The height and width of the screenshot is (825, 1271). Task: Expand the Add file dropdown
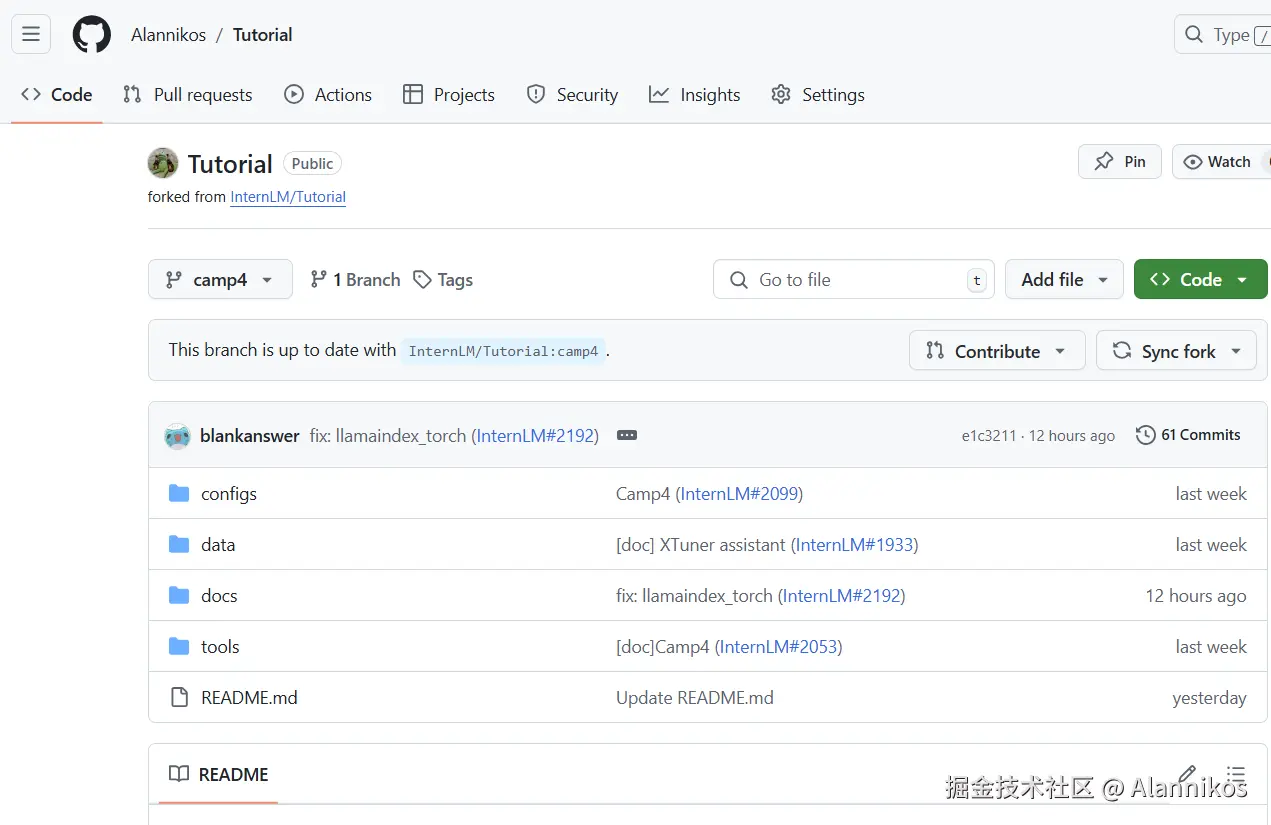point(1064,279)
